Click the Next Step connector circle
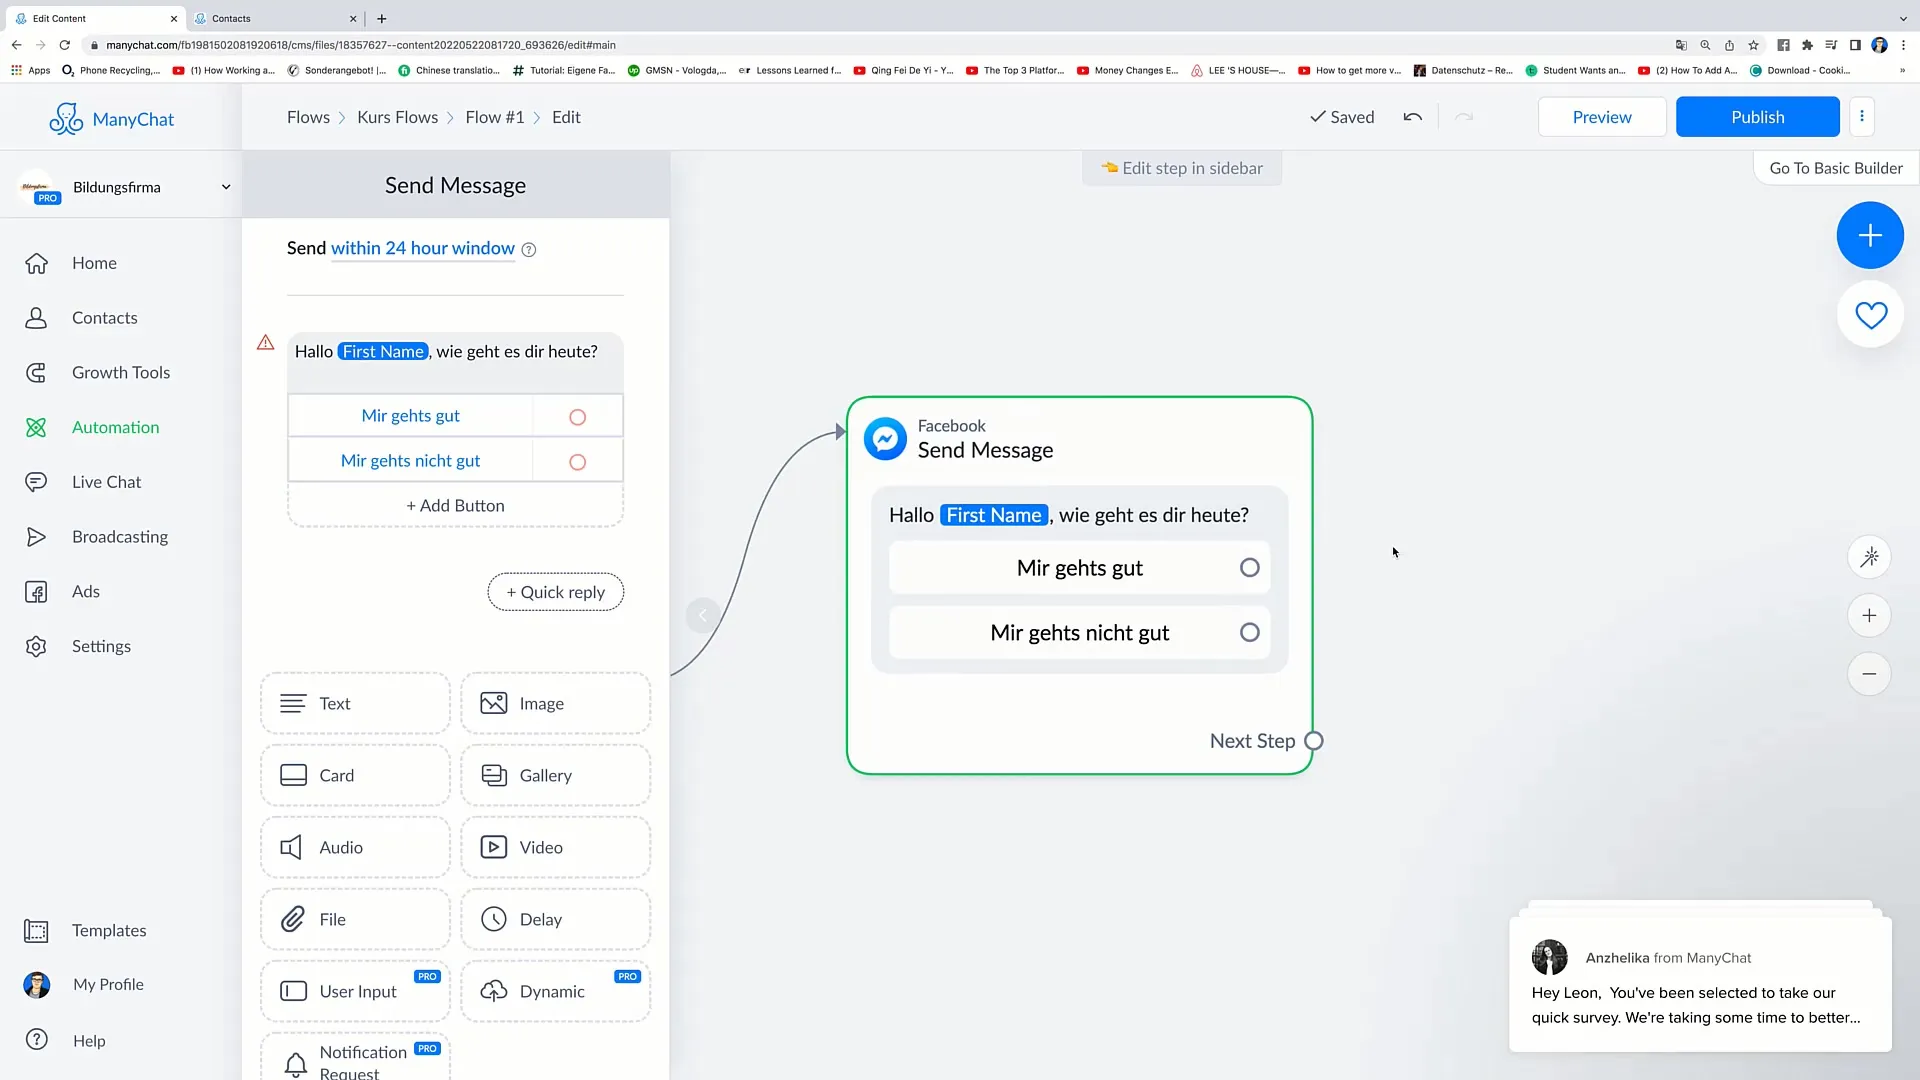This screenshot has width=1920, height=1080. [1314, 741]
